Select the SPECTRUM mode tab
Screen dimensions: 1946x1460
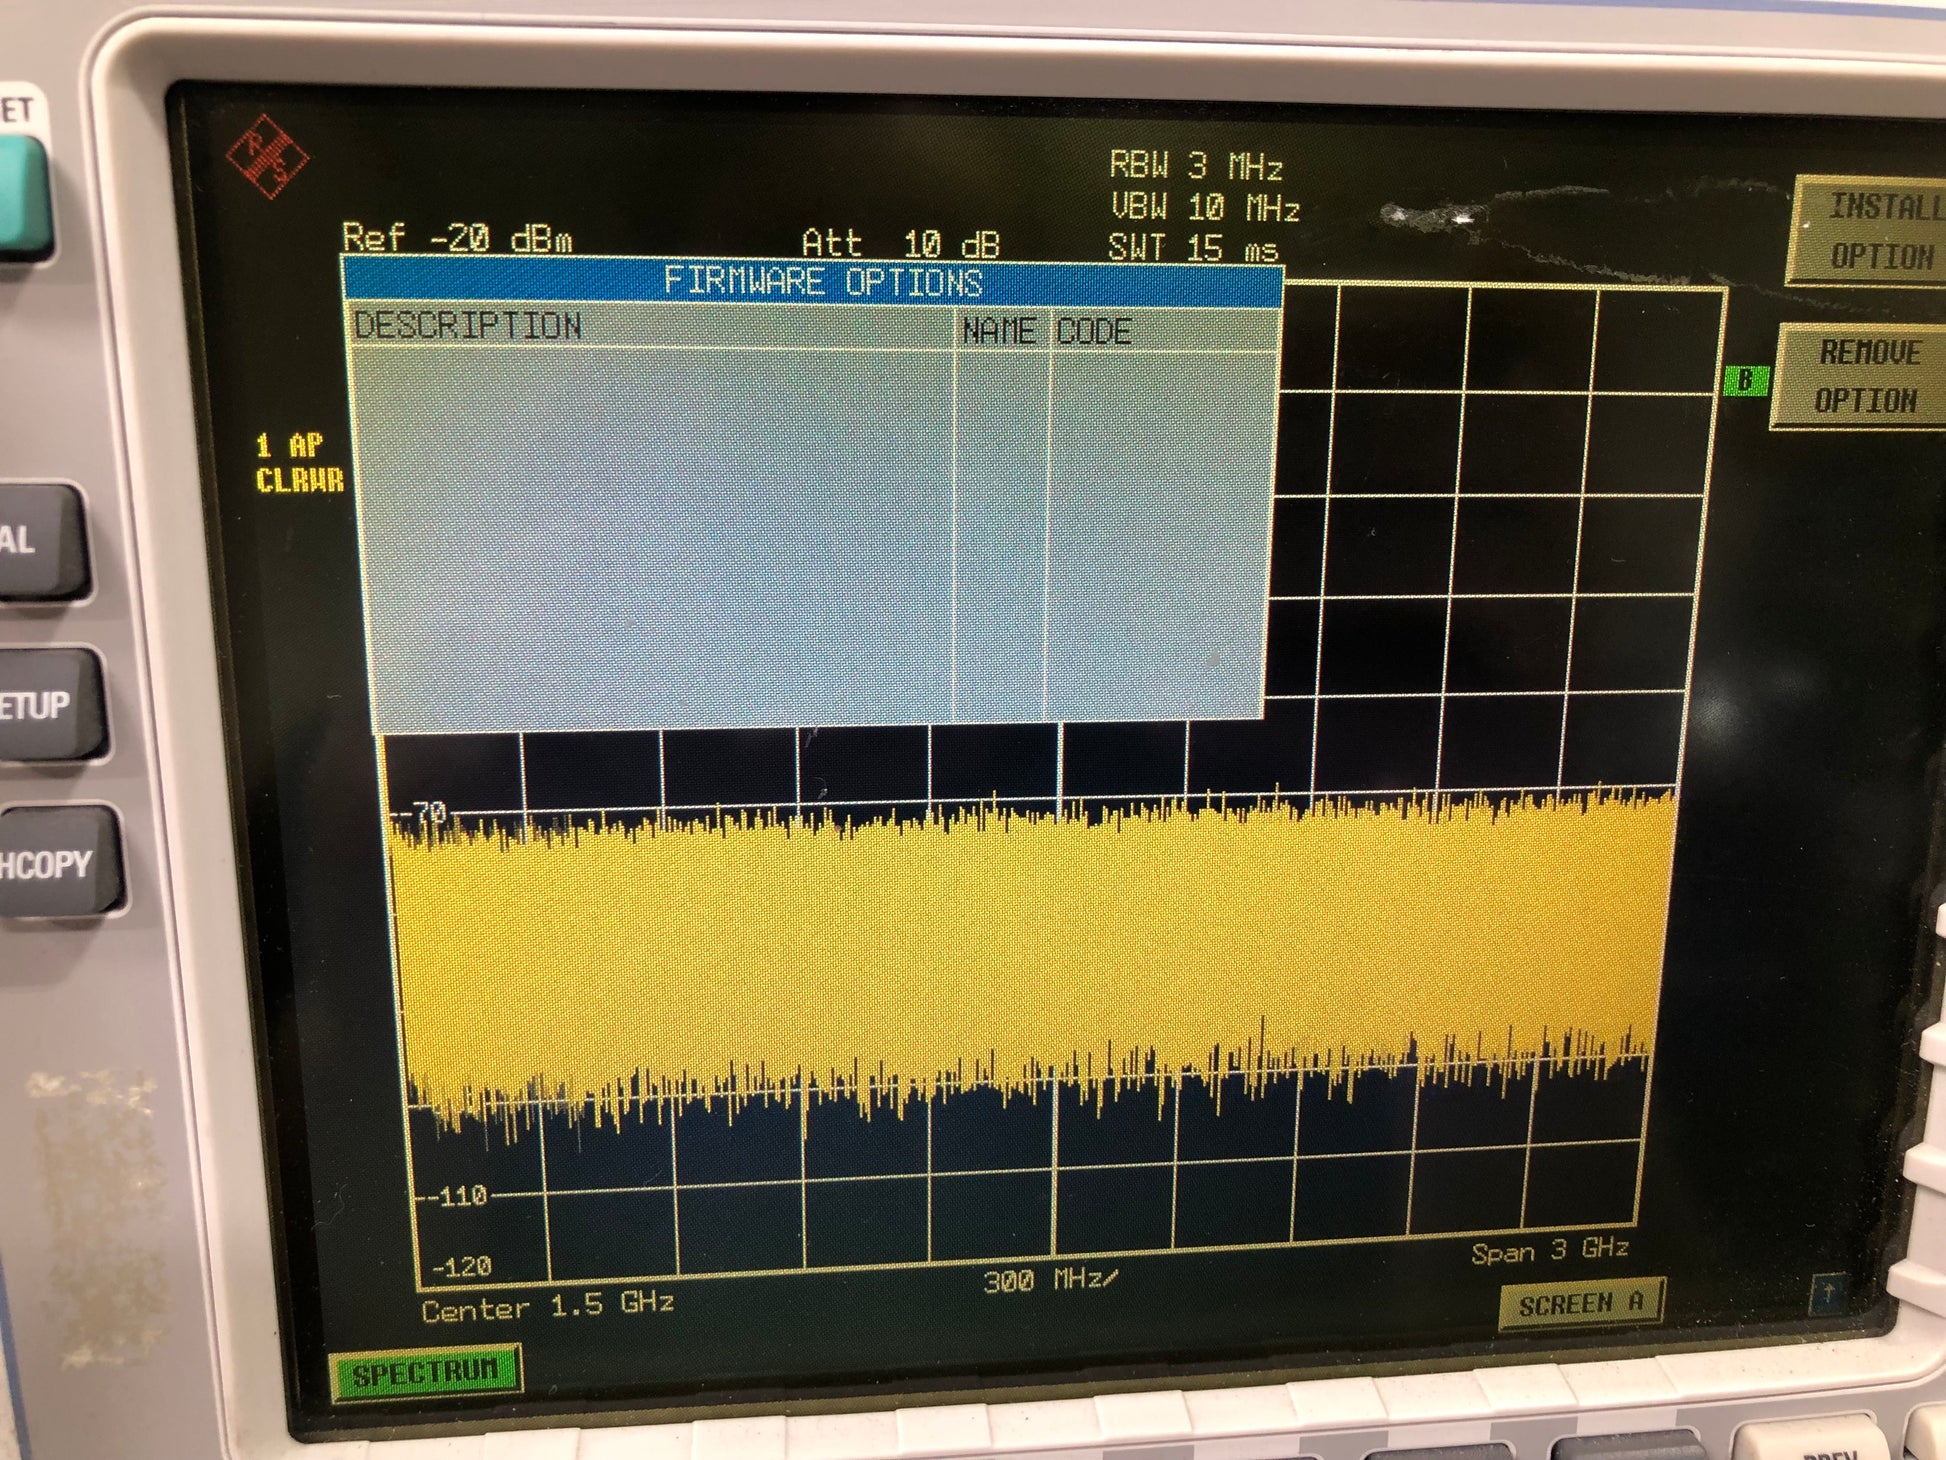tap(425, 1372)
